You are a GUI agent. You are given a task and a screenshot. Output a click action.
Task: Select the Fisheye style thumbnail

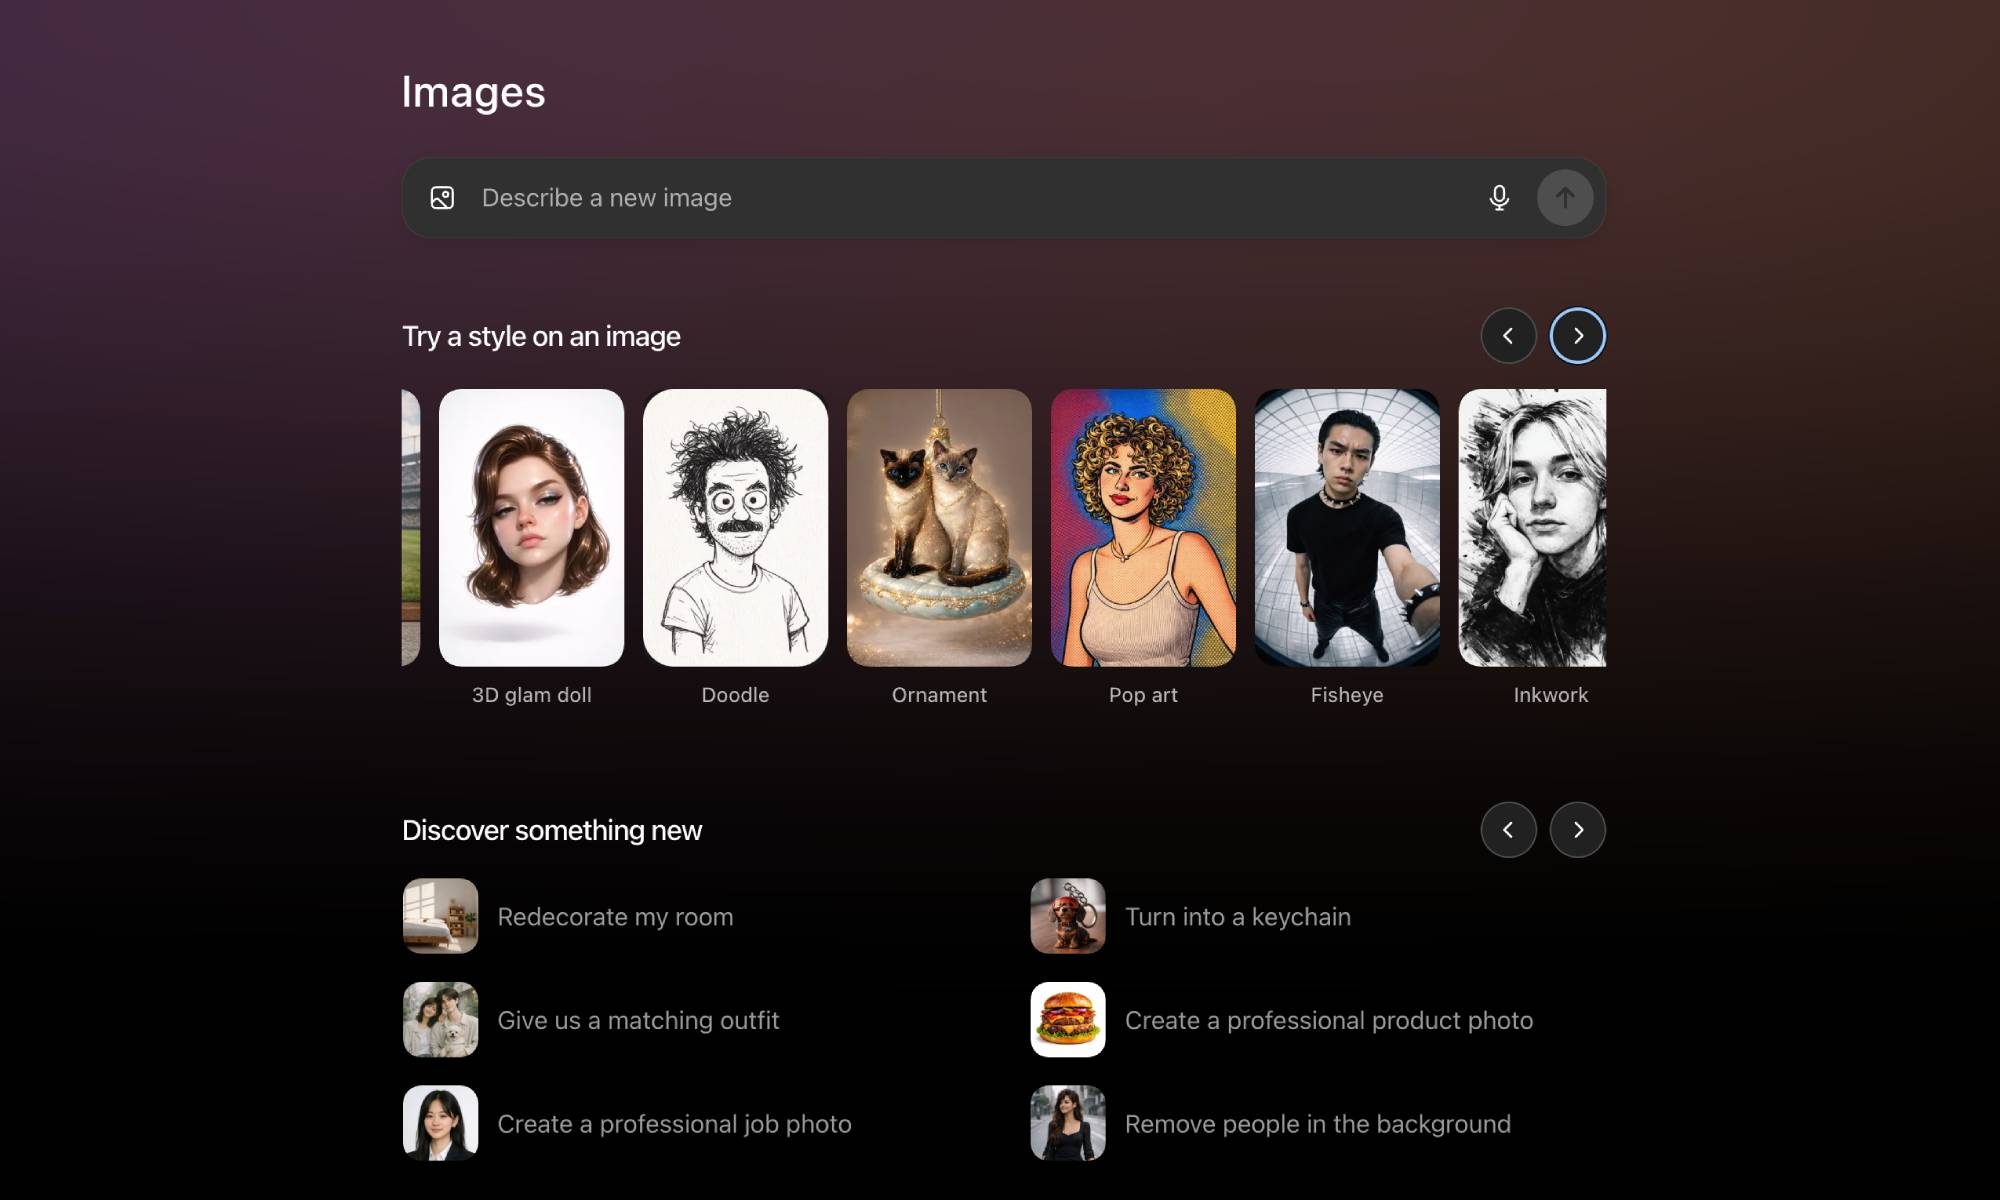1347,528
